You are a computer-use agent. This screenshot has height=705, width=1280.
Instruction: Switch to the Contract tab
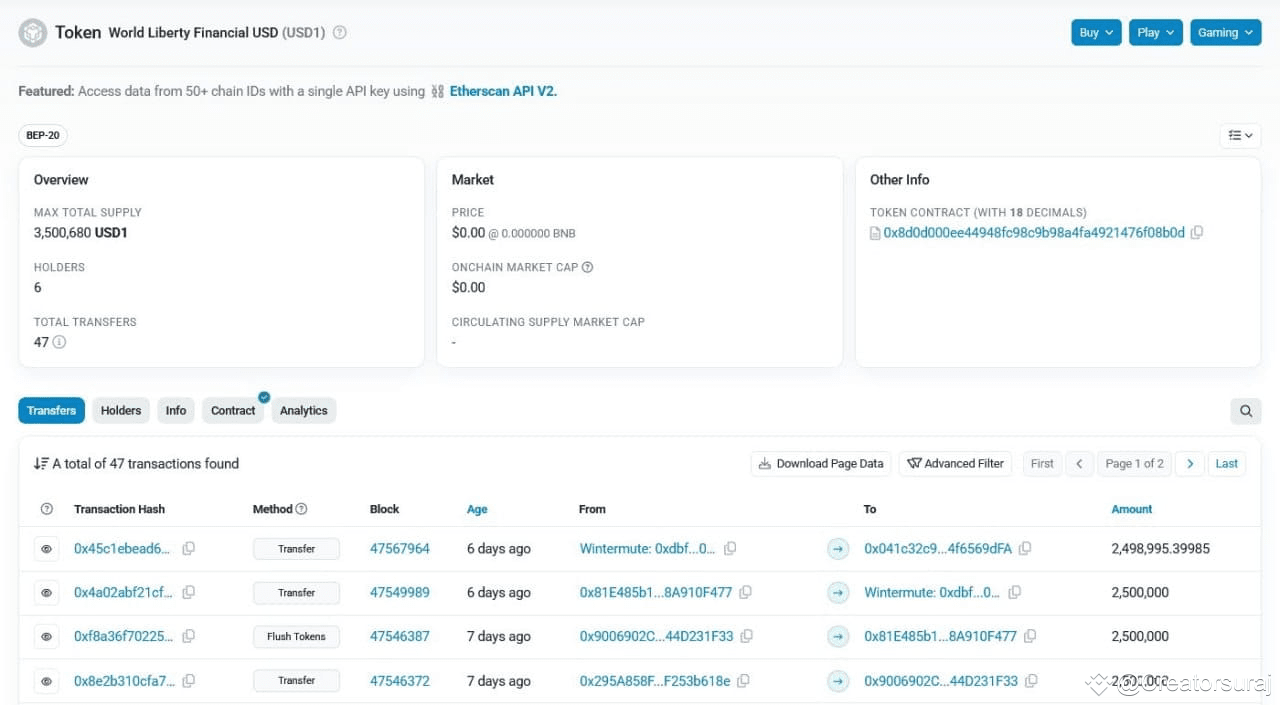[233, 410]
